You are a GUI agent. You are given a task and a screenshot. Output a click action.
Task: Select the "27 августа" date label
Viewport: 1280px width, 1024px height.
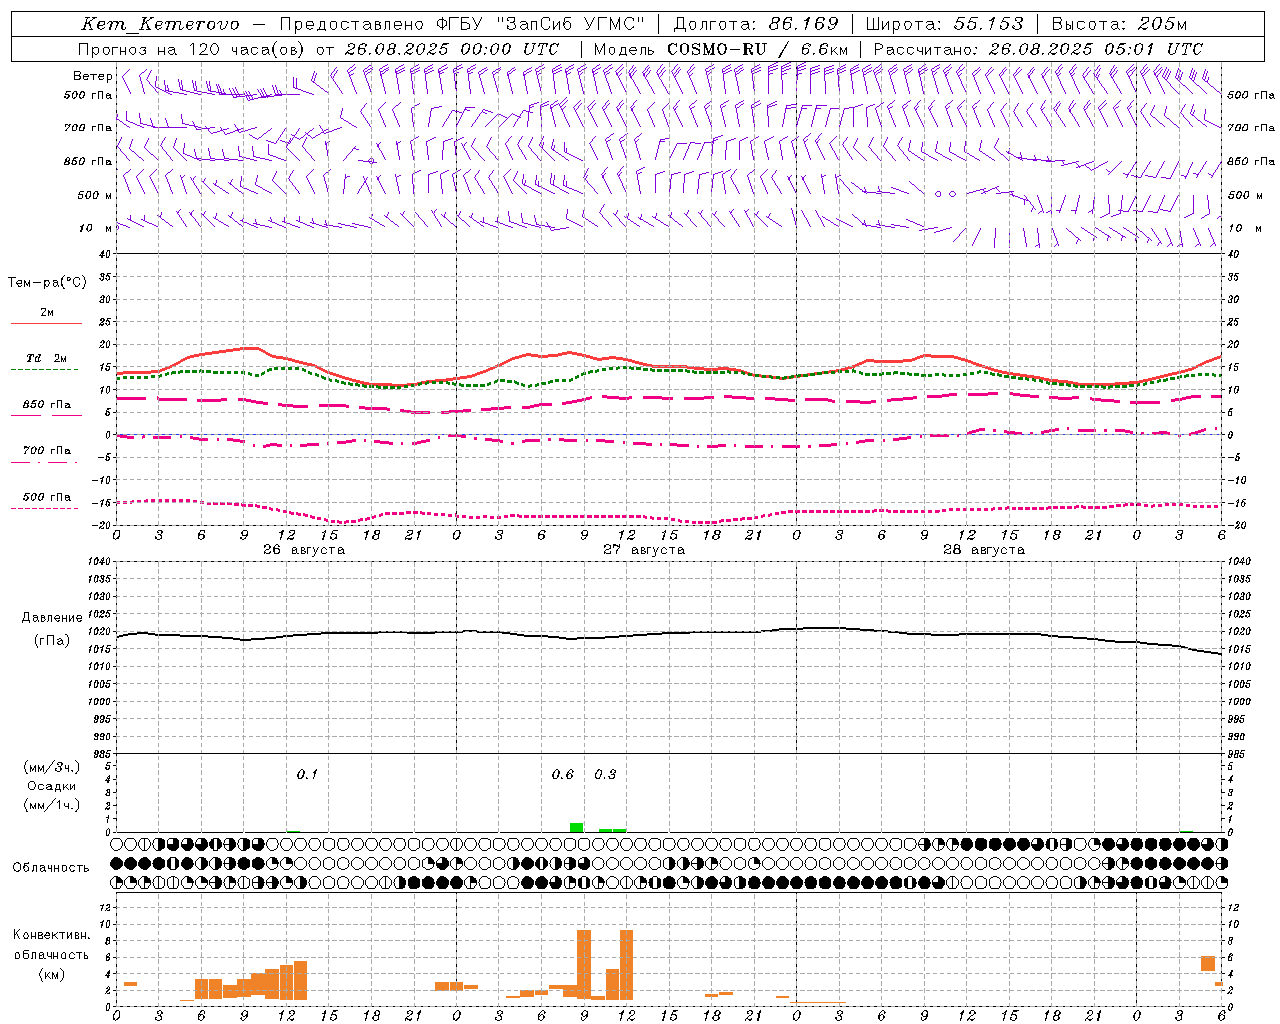point(644,550)
